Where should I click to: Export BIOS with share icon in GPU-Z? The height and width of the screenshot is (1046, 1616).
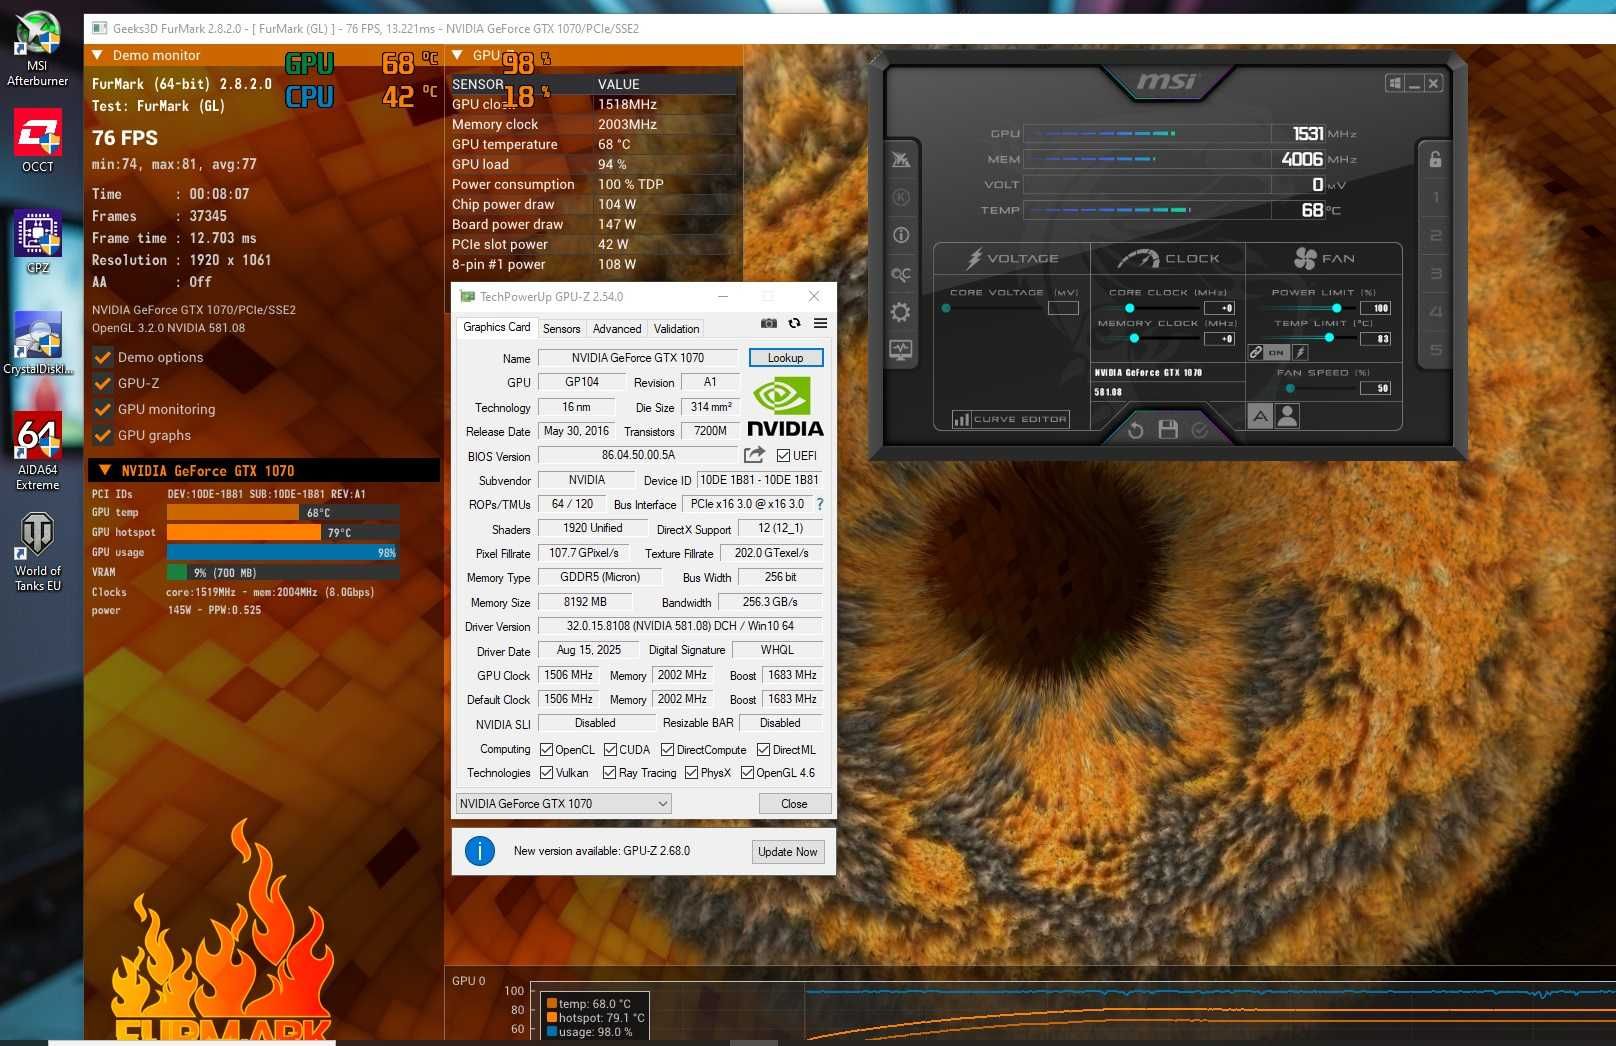[x=754, y=455]
